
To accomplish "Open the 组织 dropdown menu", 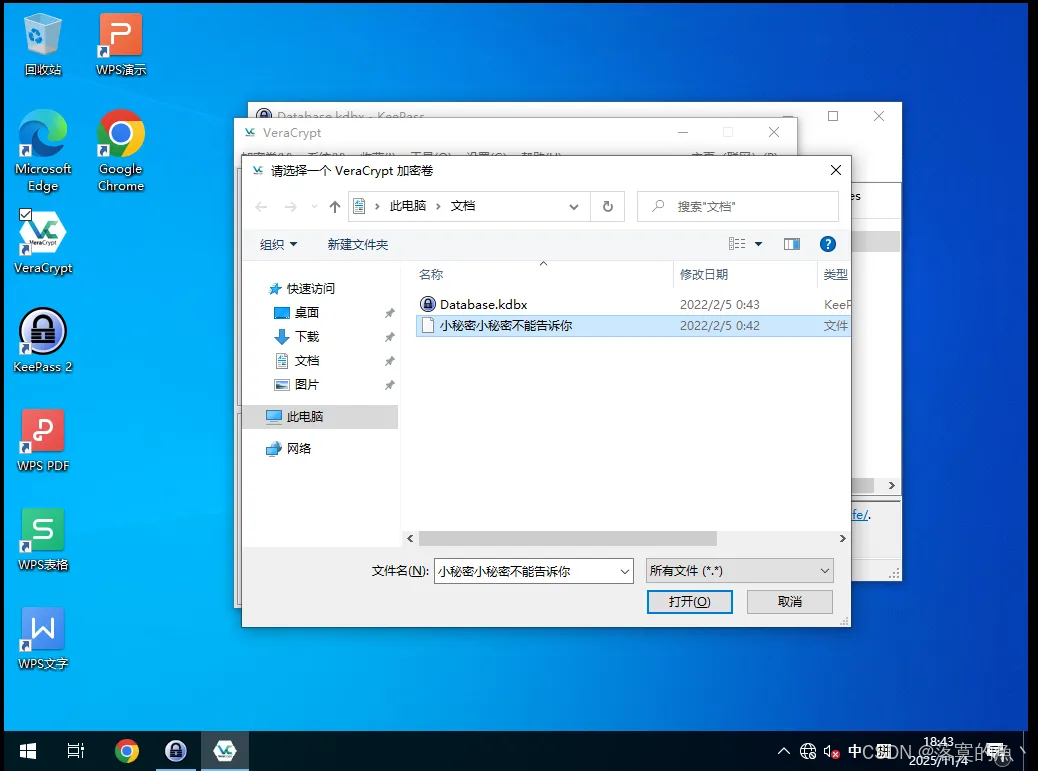I will click(x=277, y=243).
